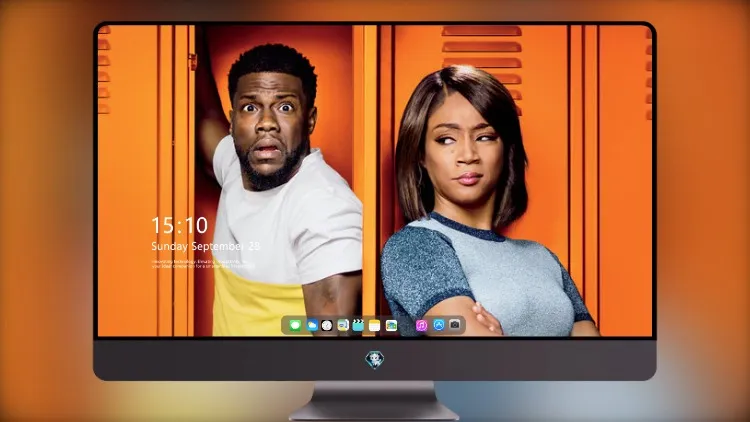Open the Clock app in dock
Viewport: 750px width, 422px height.
[x=327, y=325]
